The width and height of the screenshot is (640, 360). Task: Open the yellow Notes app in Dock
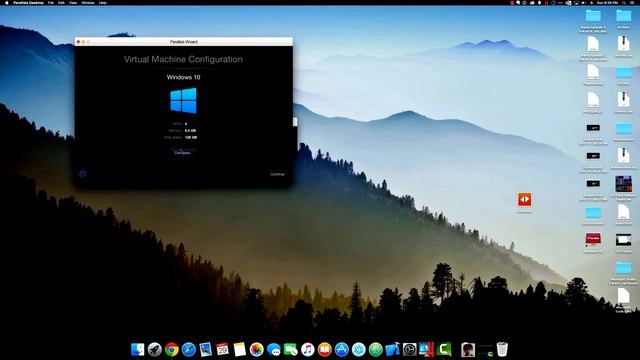pyautogui.click(x=240, y=350)
